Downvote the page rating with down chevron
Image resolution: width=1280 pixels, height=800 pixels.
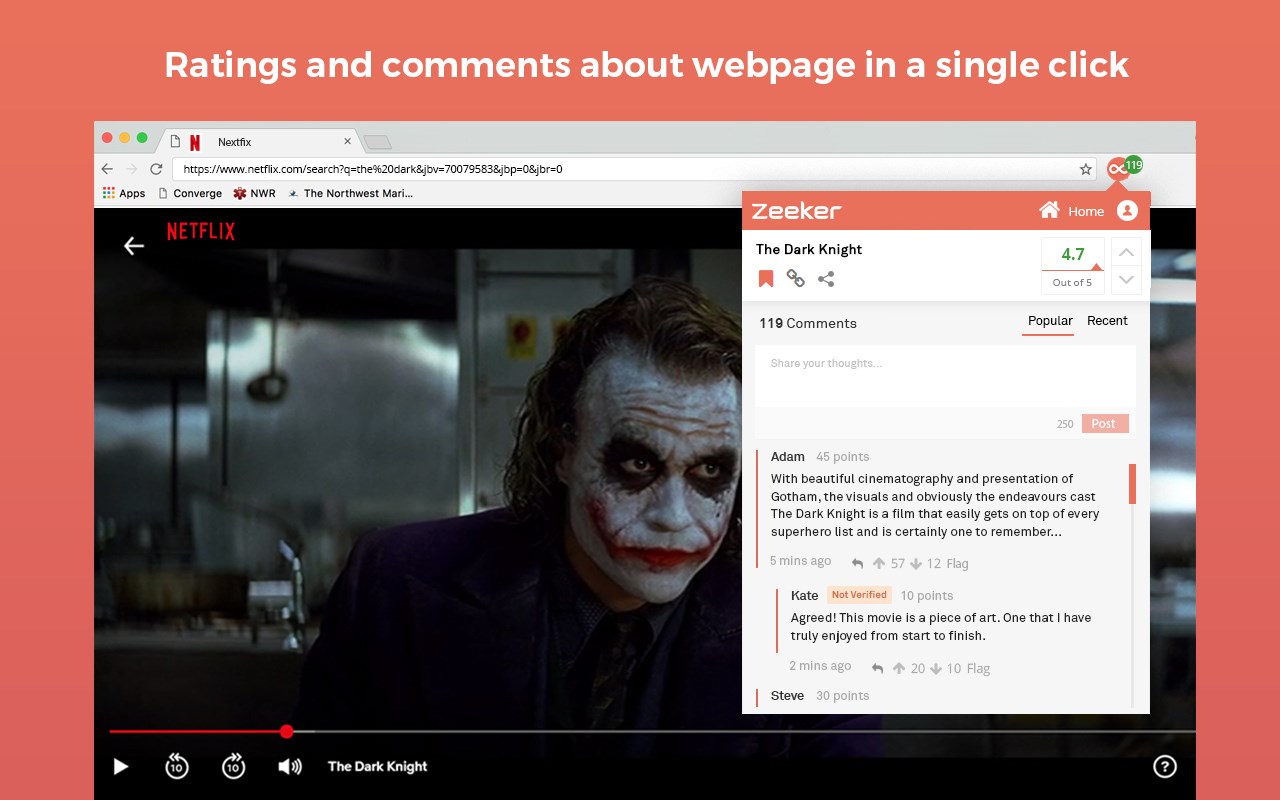pos(1126,280)
